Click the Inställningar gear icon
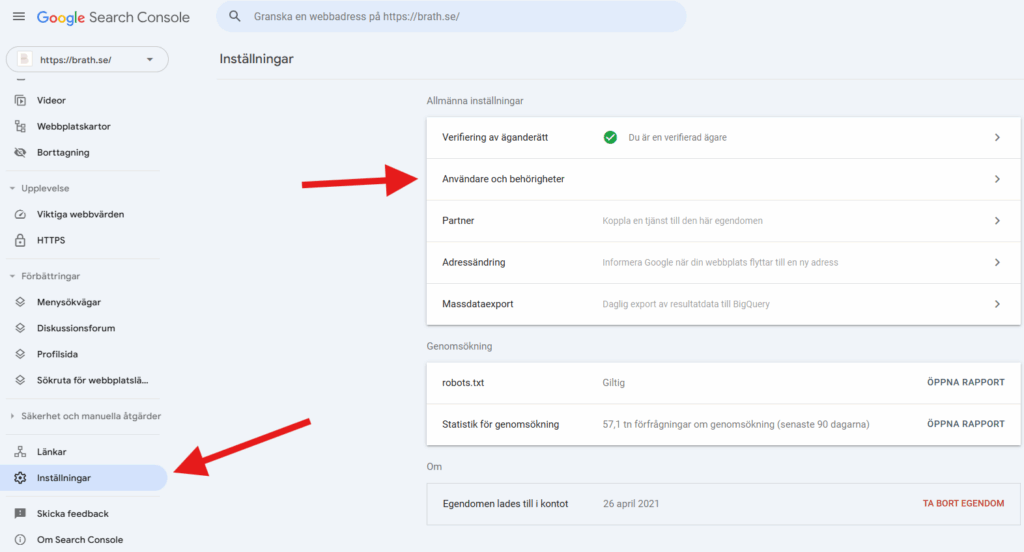The height and width of the screenshot is (552, 1024). point(19,478)
